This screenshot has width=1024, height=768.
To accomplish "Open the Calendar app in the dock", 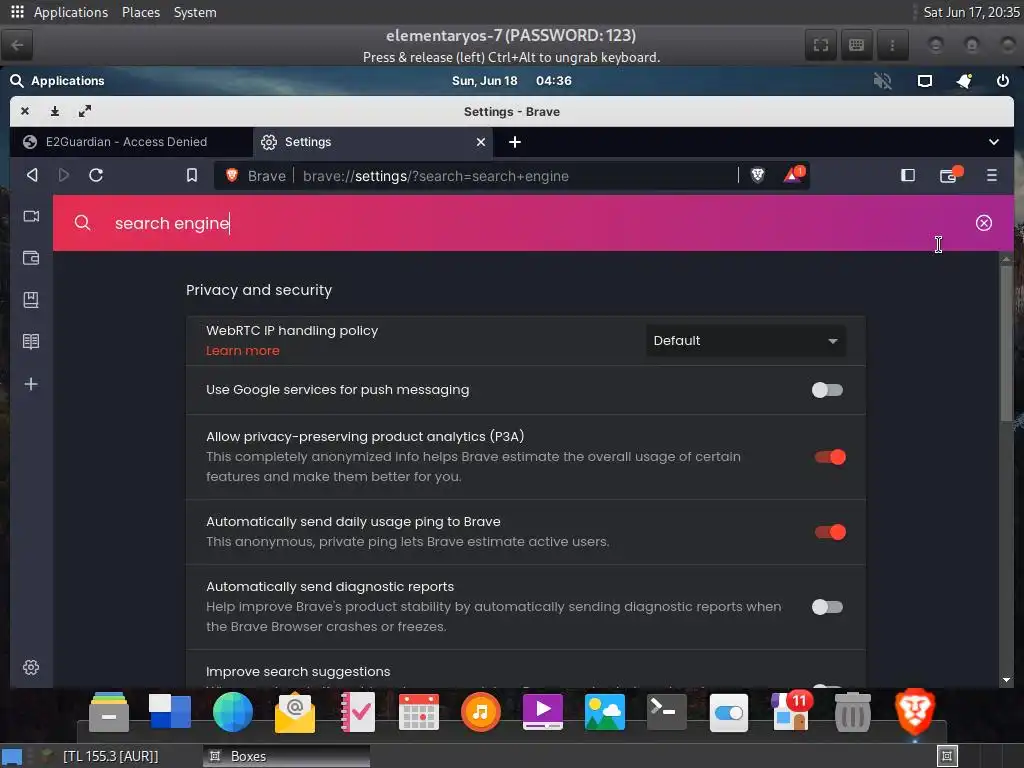I will (x=419, y=712).
